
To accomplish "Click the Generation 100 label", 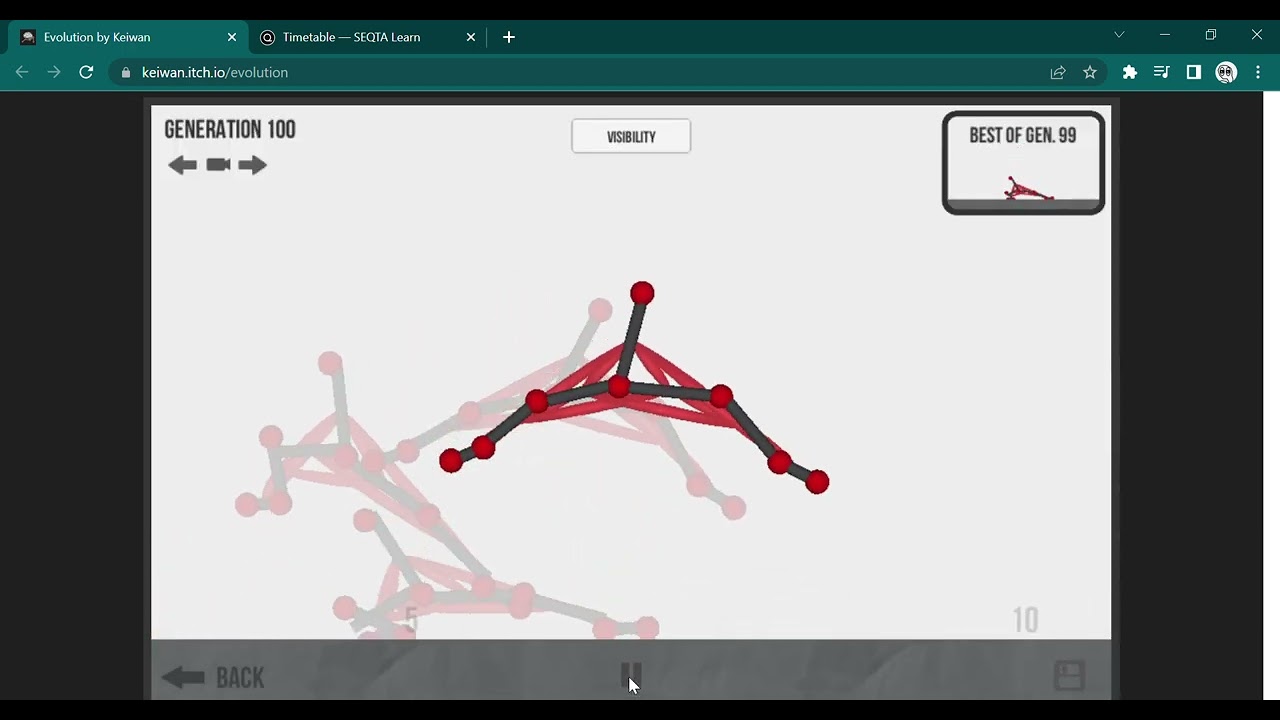I will tap(230, 130).
